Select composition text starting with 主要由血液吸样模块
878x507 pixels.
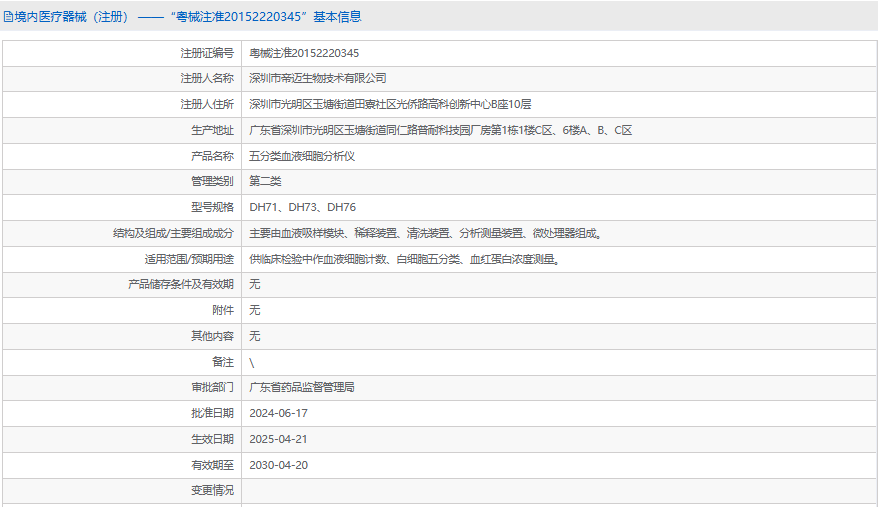click(x=427, y=234)
